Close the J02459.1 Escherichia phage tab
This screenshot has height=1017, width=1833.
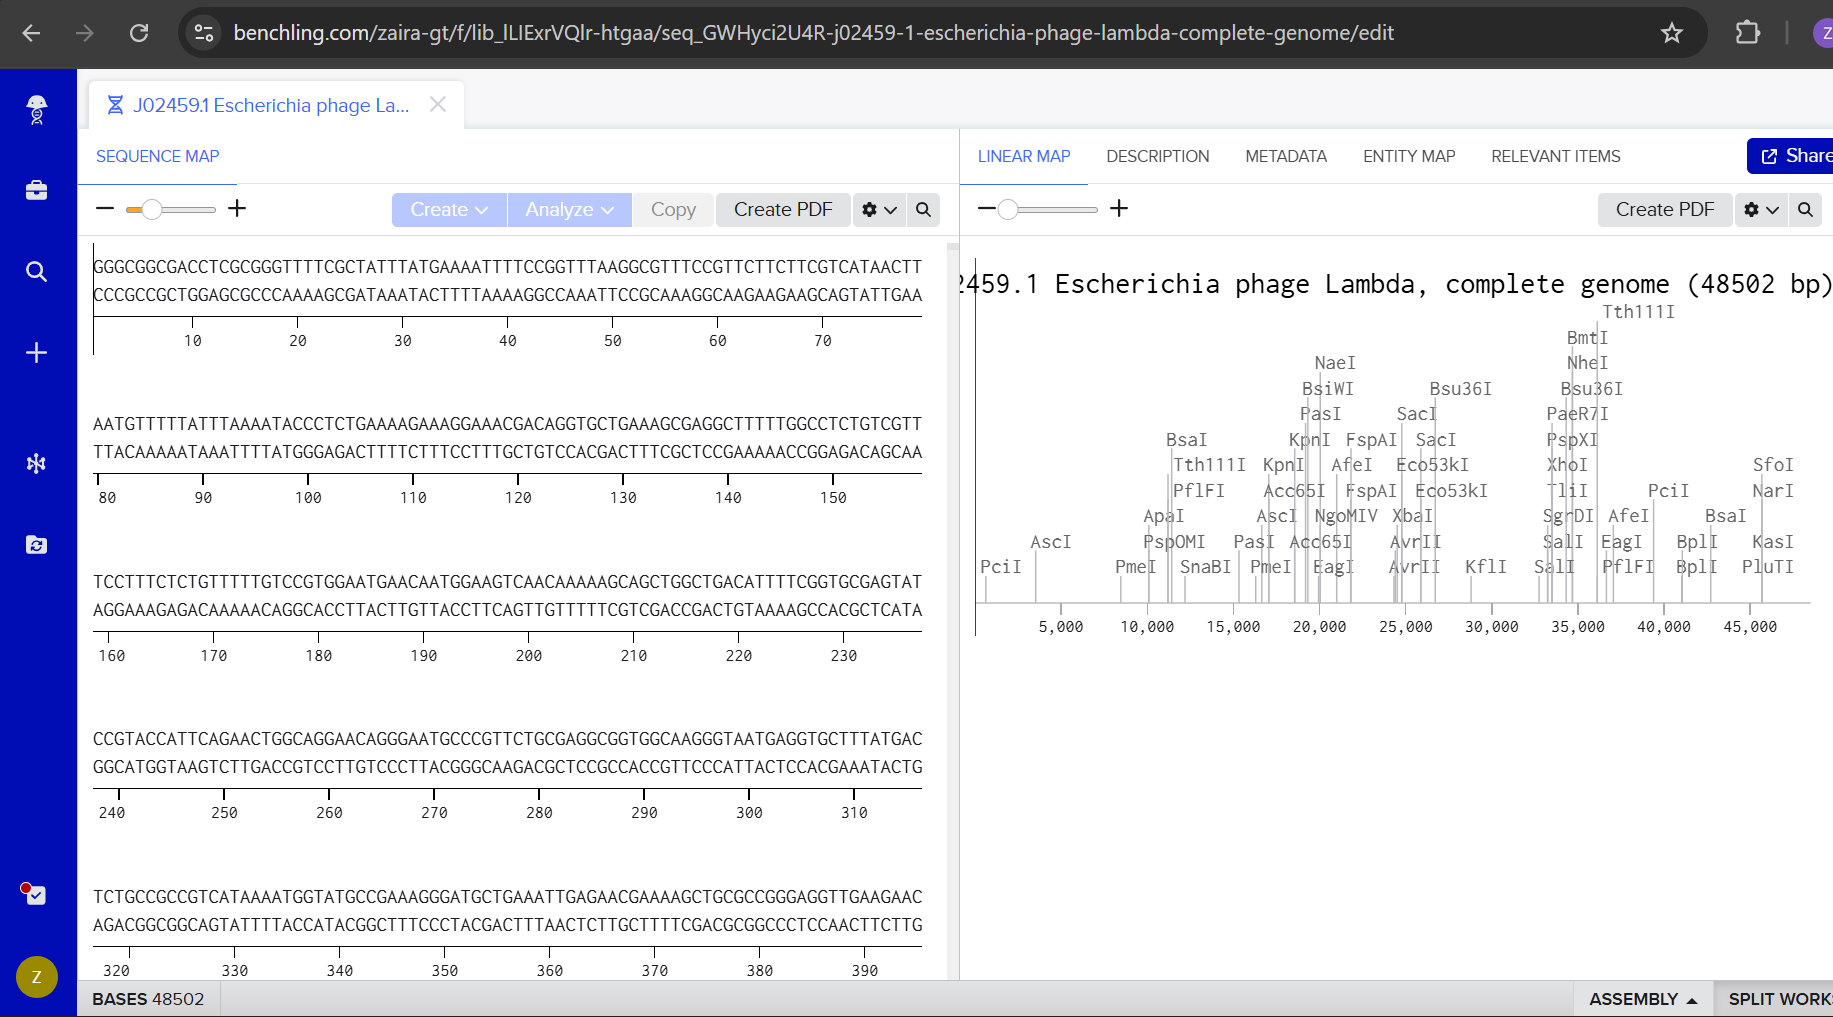click(438, 105)
